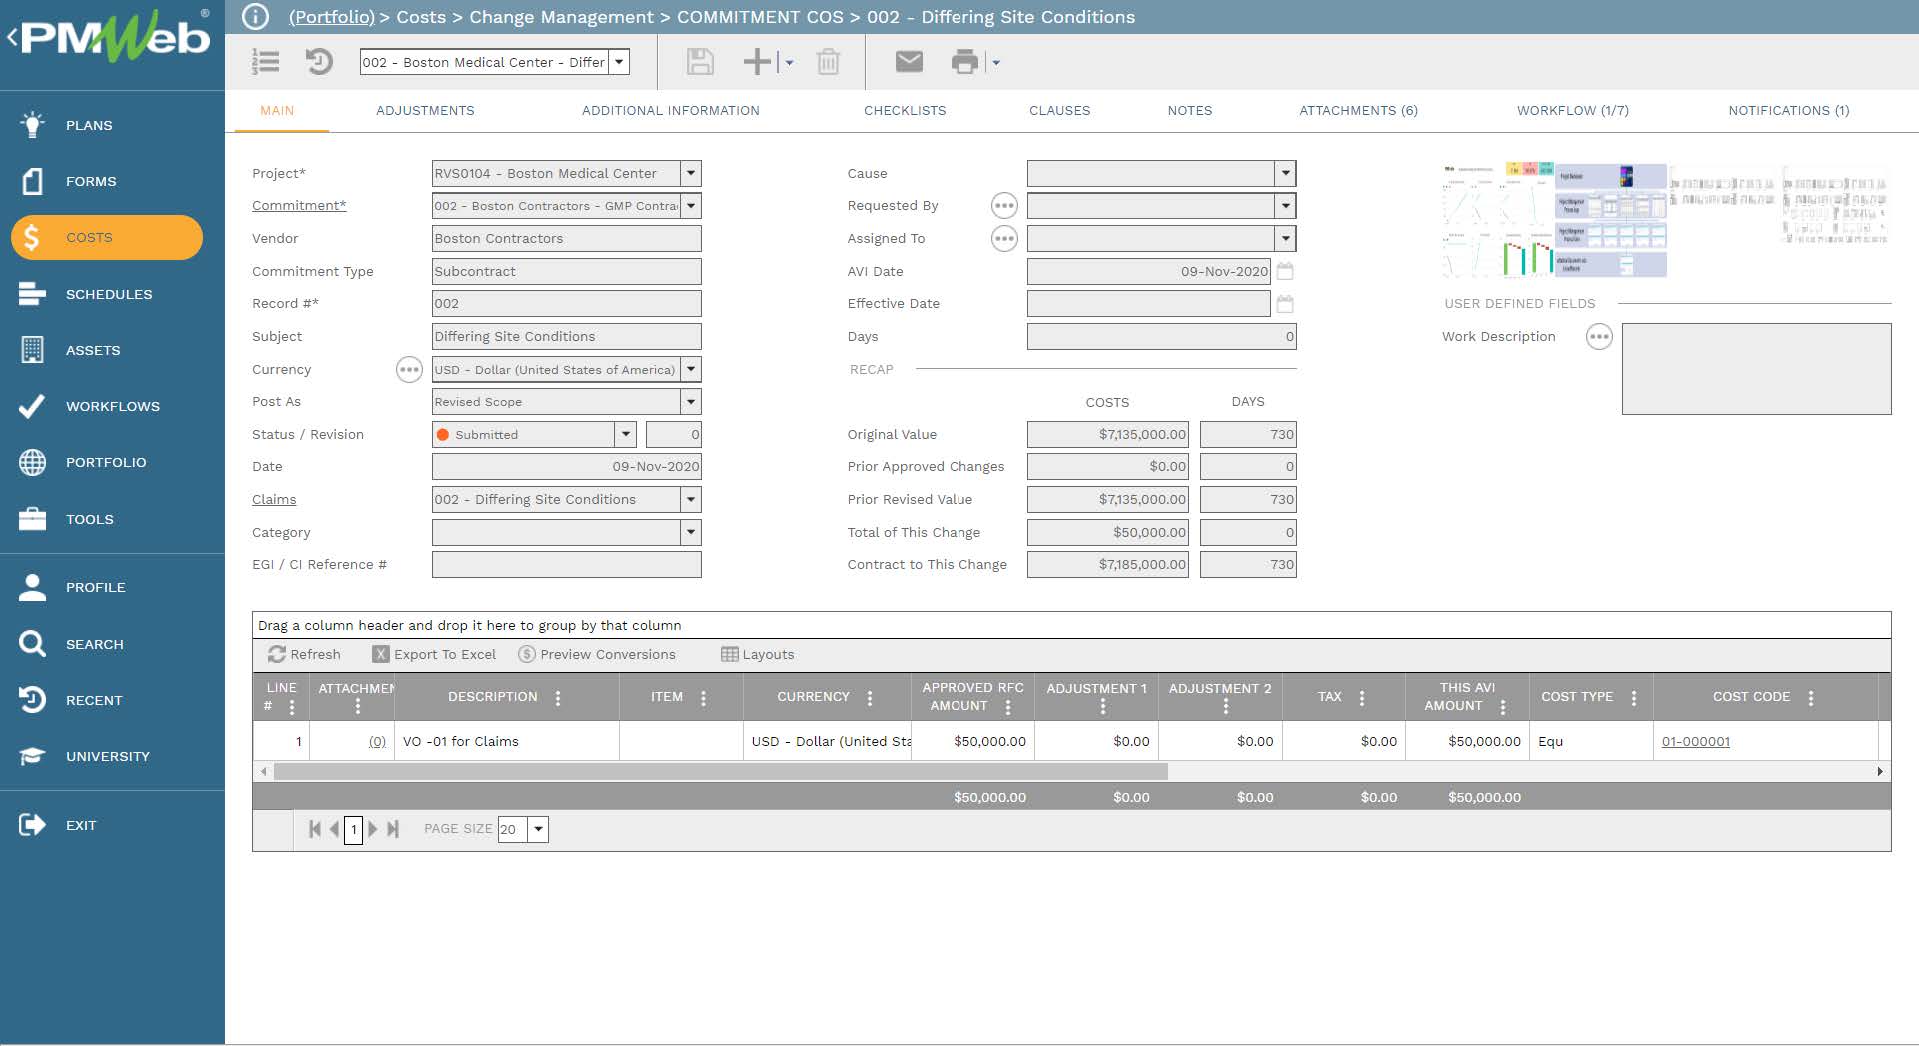1919x1046 pixels.
Task: Open WORKFLOWS in the sidebar
Action: (113, 406)
